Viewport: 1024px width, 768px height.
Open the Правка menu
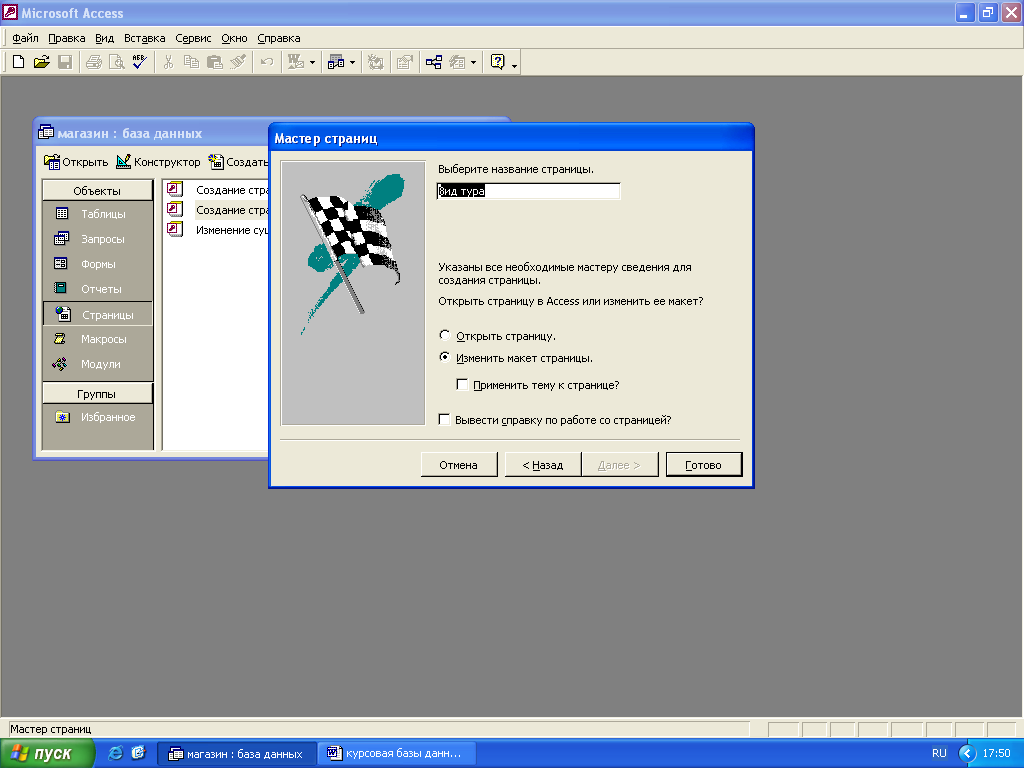[x=67, y=38]
